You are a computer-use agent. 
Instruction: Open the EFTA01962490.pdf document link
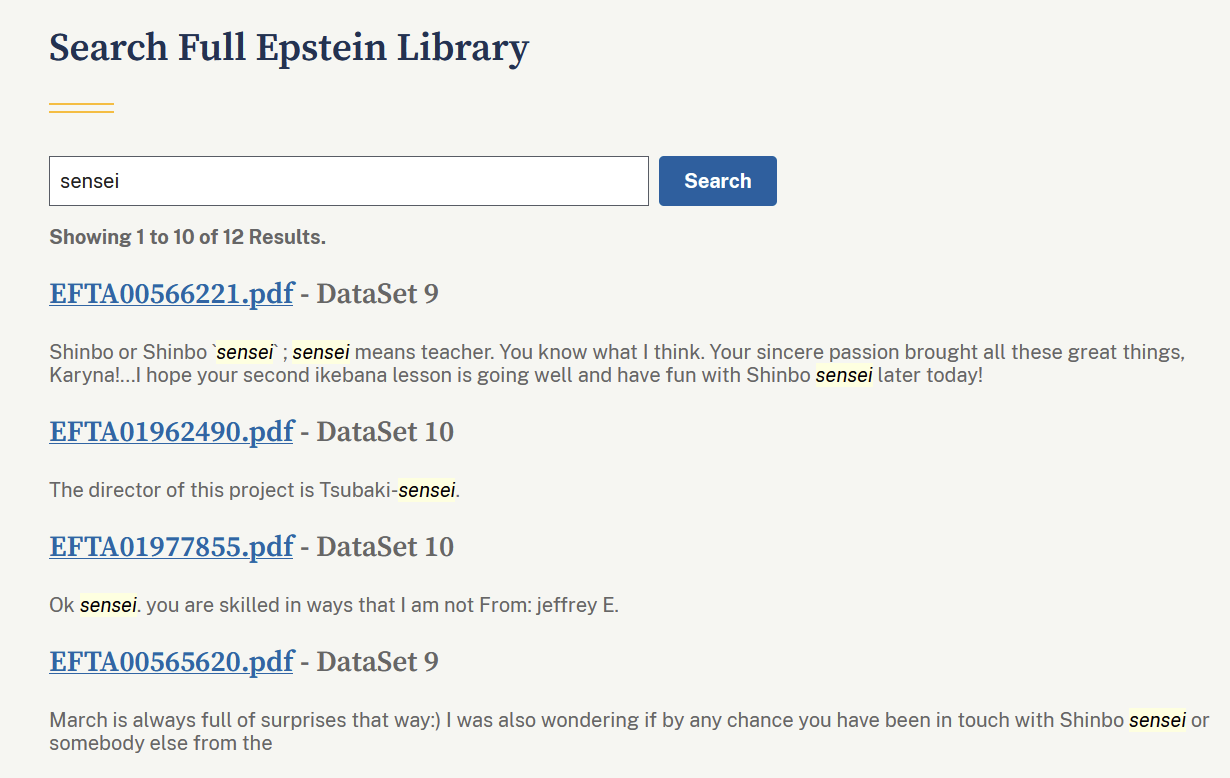point(171,432)
